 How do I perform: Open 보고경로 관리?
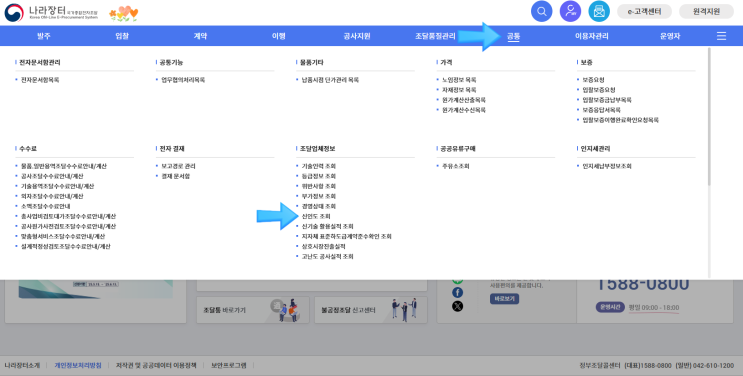click(178, 166)
